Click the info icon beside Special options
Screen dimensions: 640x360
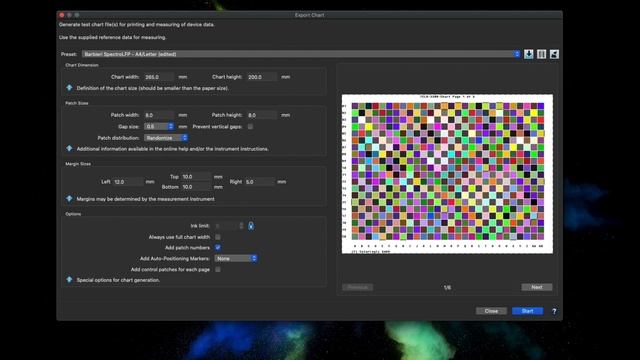pos(69,280)
